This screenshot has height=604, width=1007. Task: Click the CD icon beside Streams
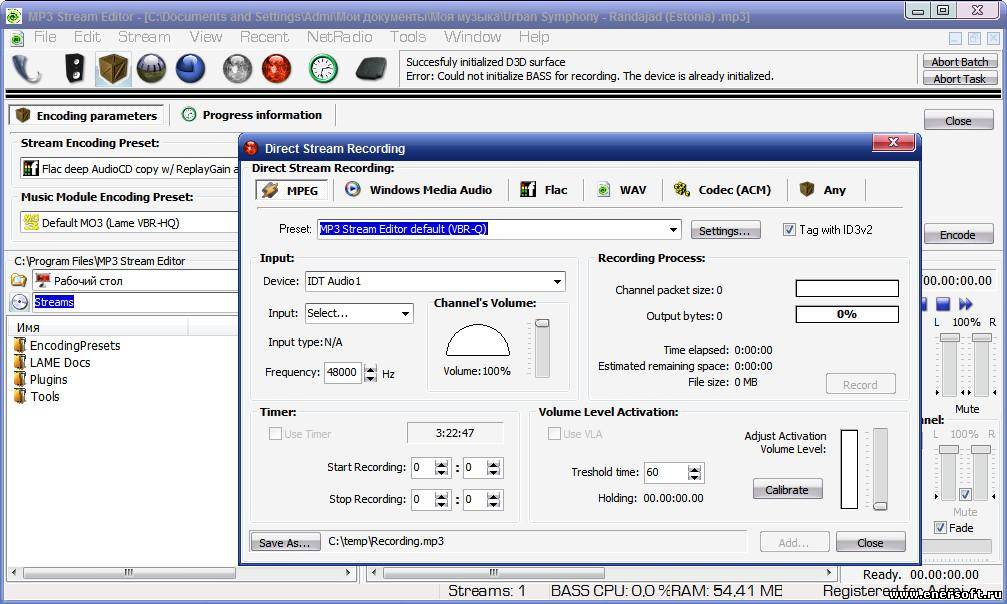point(19,302)
